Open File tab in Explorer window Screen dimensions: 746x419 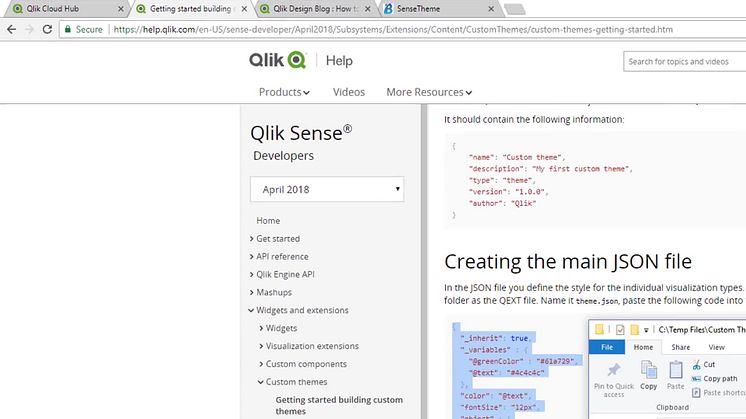[607, 347]
